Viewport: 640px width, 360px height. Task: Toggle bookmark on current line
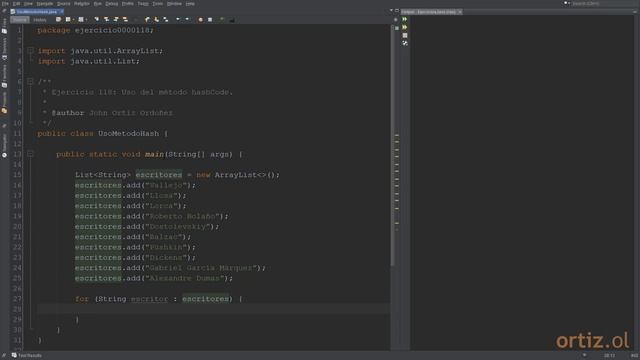(x=166, y=20)
